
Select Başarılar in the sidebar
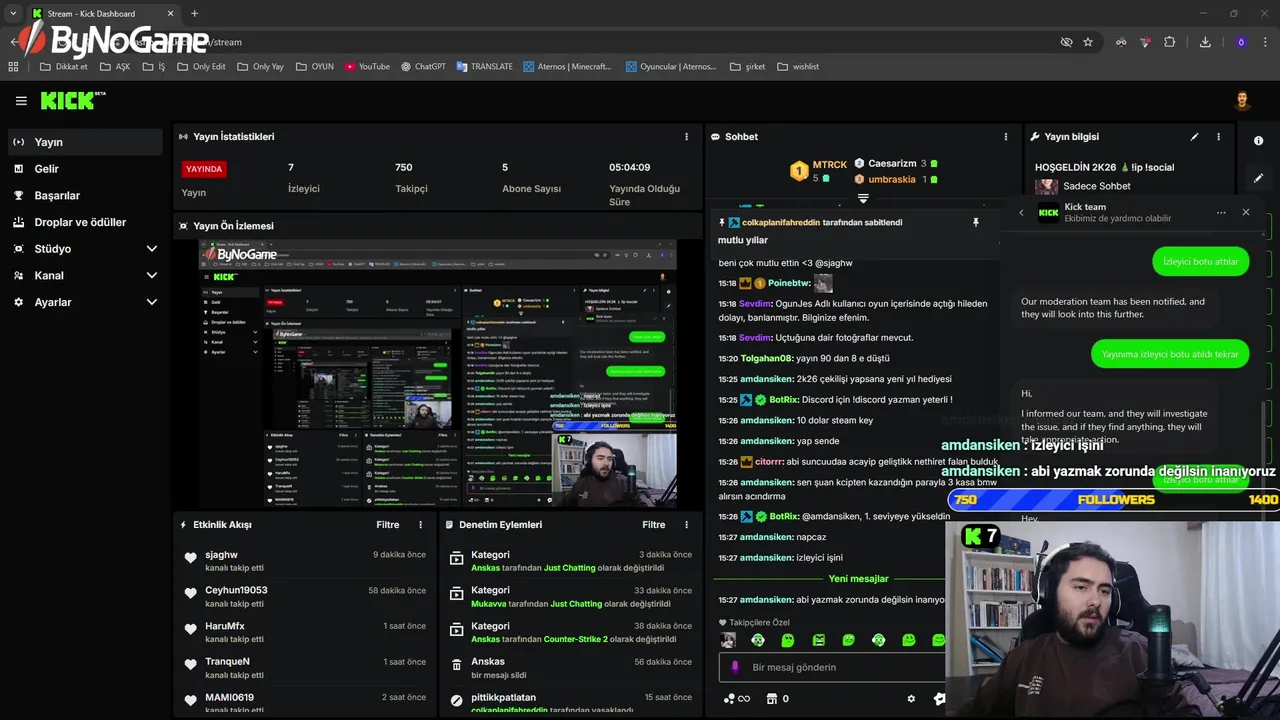pos(85,196)
